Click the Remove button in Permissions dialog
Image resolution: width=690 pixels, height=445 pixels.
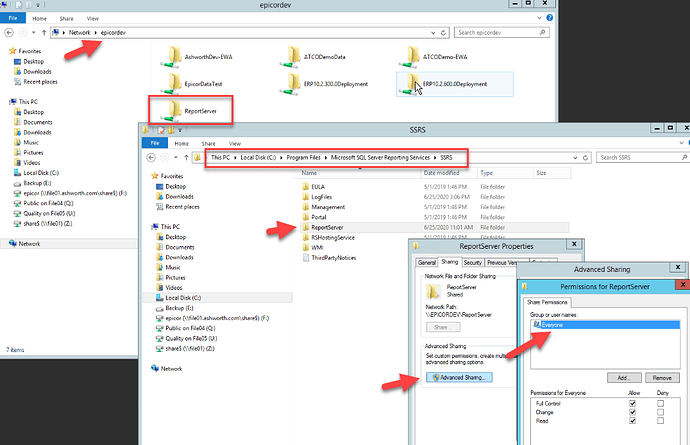[662, 378]
